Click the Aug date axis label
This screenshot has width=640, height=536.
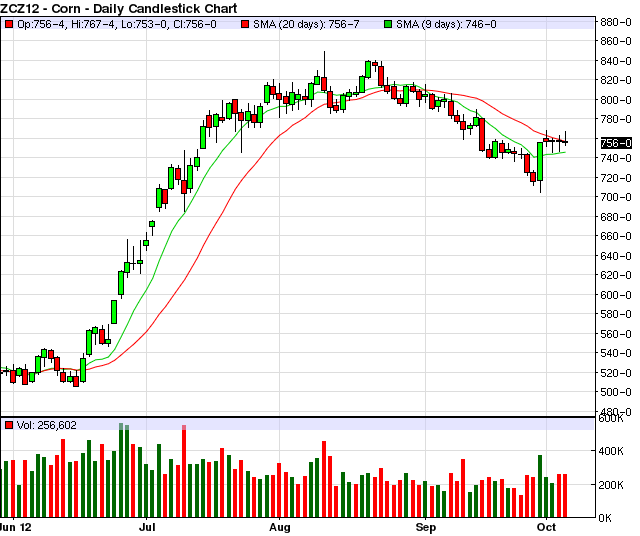[280, 527]
